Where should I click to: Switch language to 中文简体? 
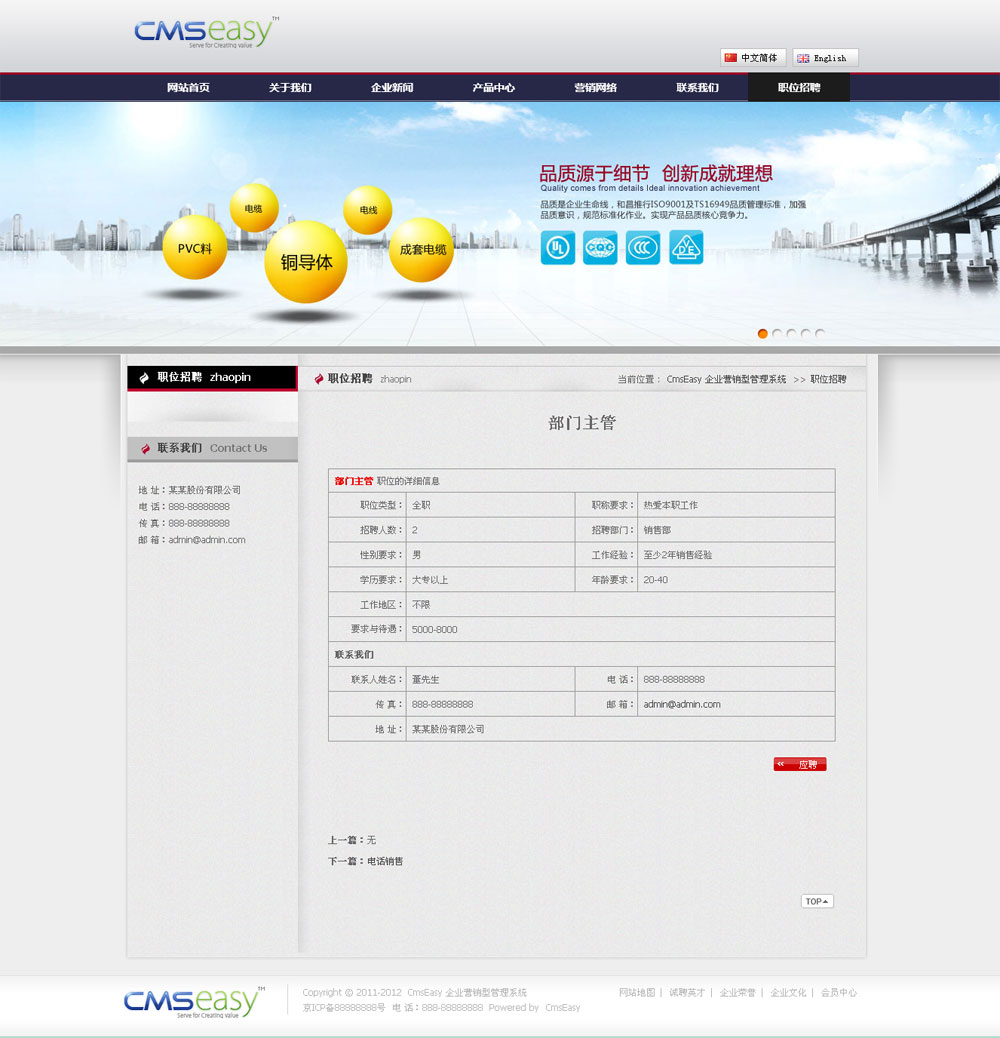coord(753,58)
